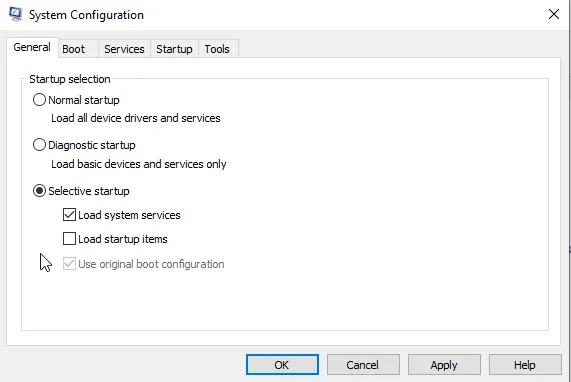Open Help for System Configuration
Screen dimensions: 571x382
tap(525, 365)
